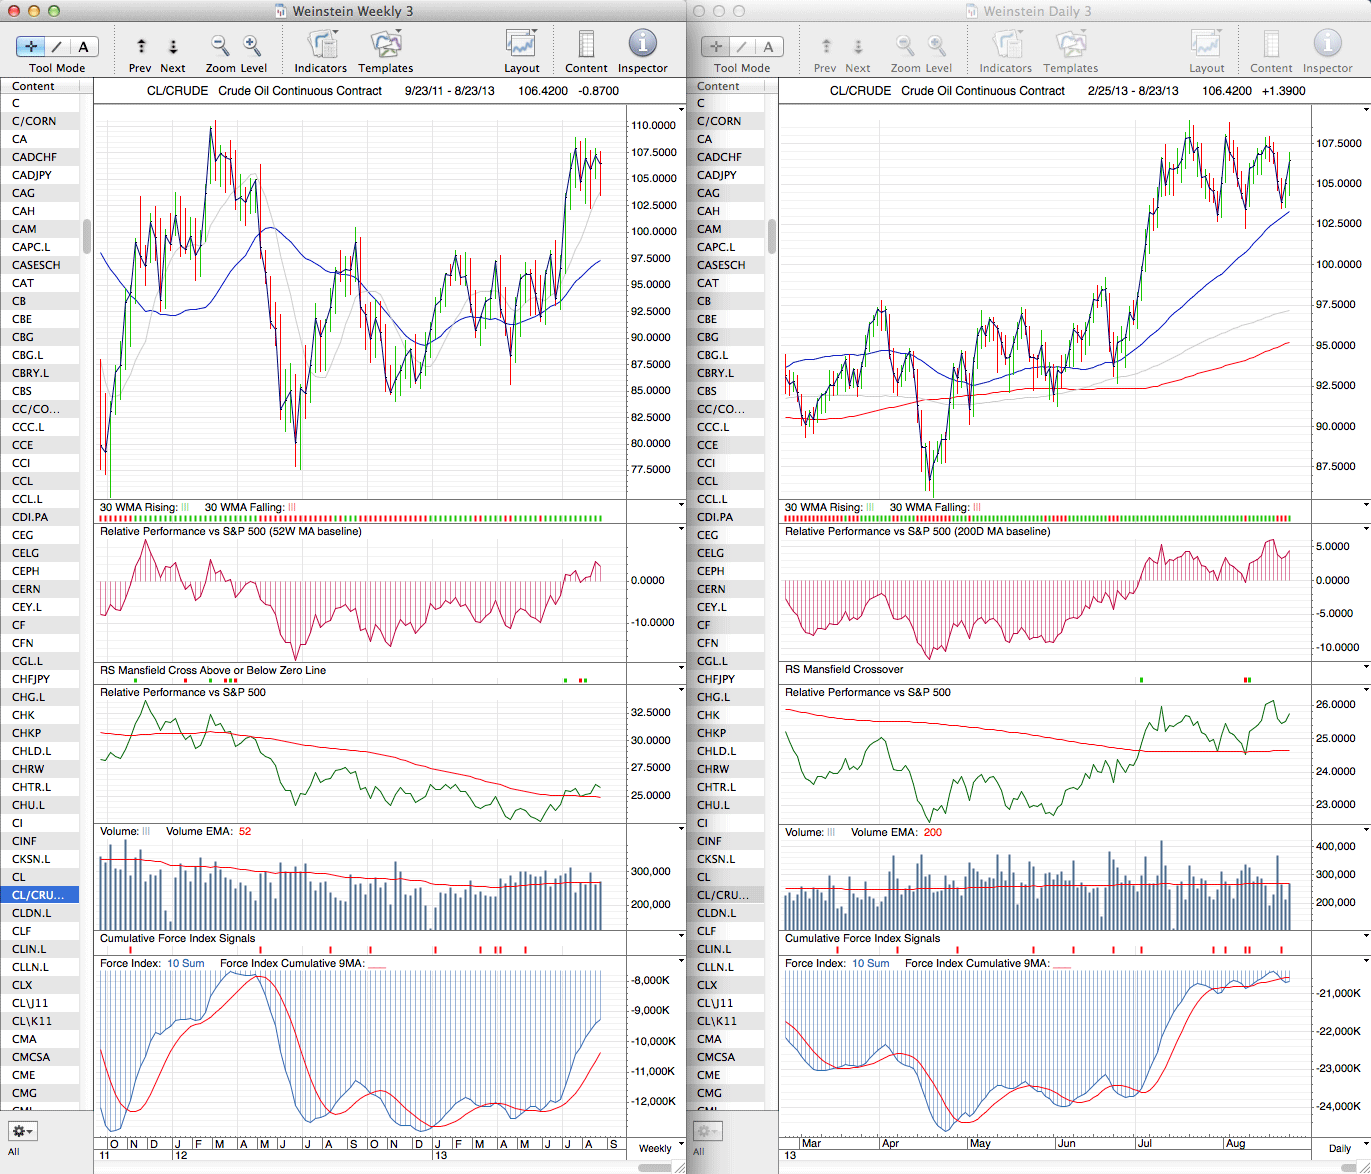
Task: Open Indicators dropdown in Weekly toolbar
Action: tap(321, 44)
